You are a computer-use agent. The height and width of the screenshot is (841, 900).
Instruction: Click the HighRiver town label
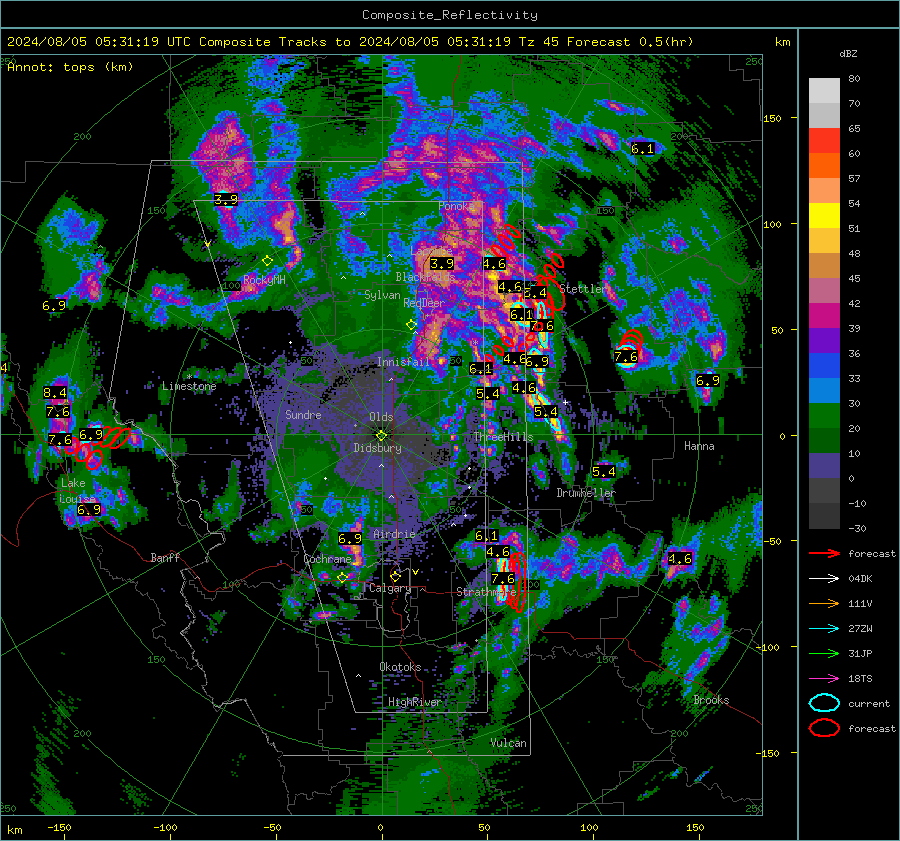pyautogui.click(x=414, y=703)
